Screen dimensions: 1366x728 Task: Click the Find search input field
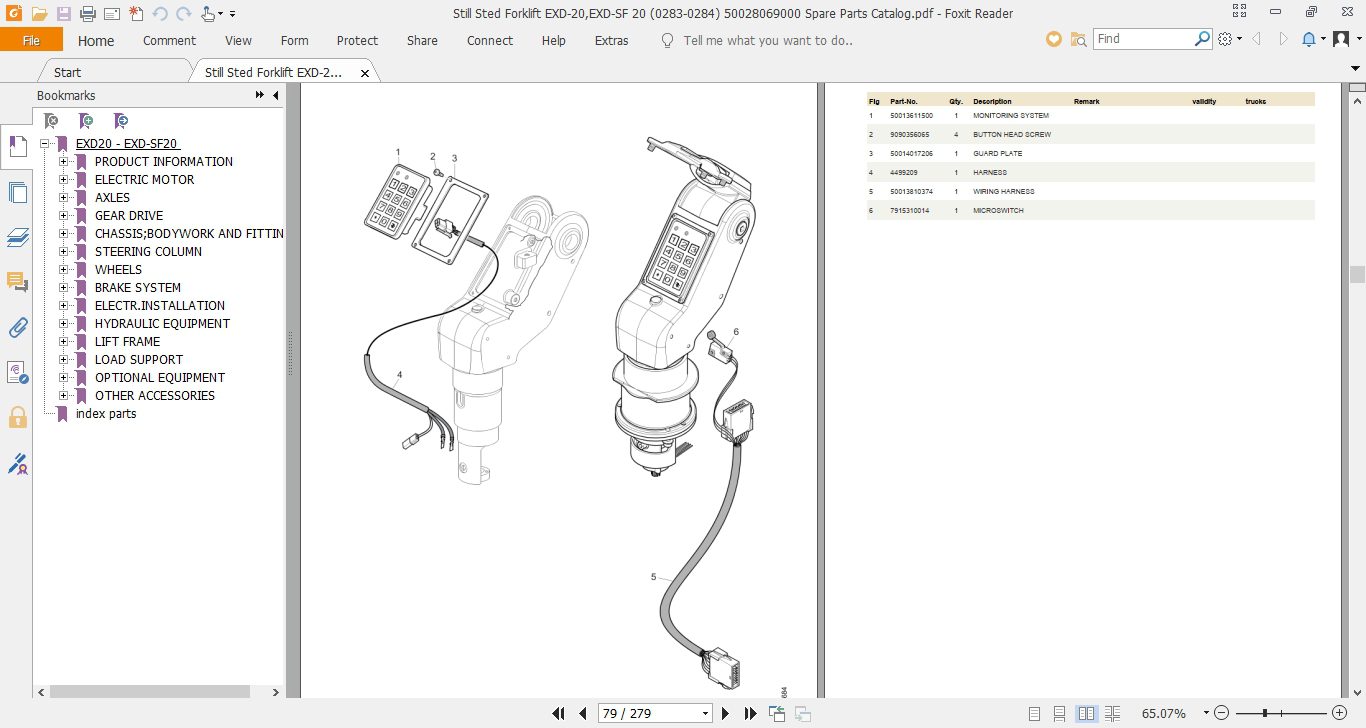click(x=1143, y=39)
